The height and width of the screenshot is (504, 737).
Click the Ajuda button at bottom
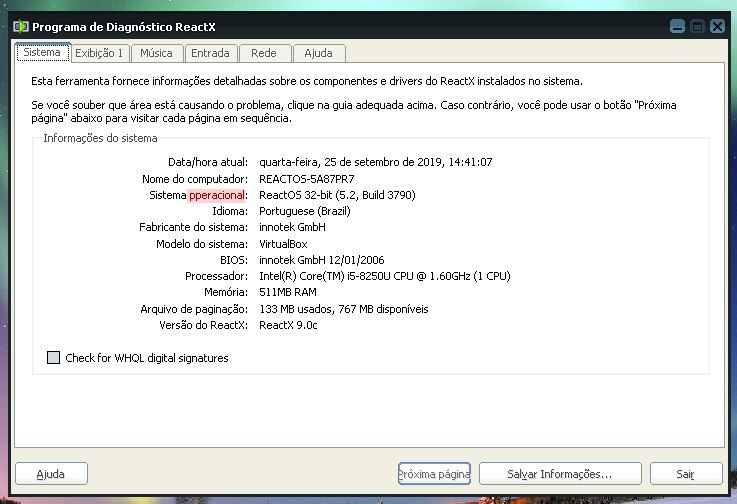[51, 474]
